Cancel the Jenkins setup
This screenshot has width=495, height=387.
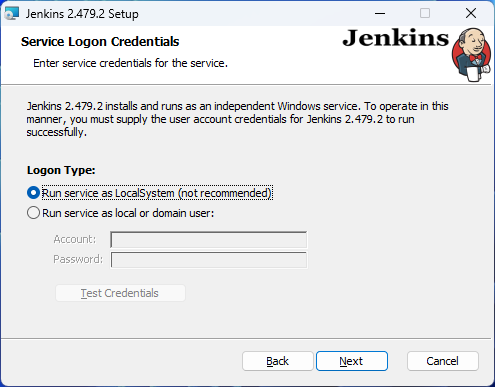[443, 361]
